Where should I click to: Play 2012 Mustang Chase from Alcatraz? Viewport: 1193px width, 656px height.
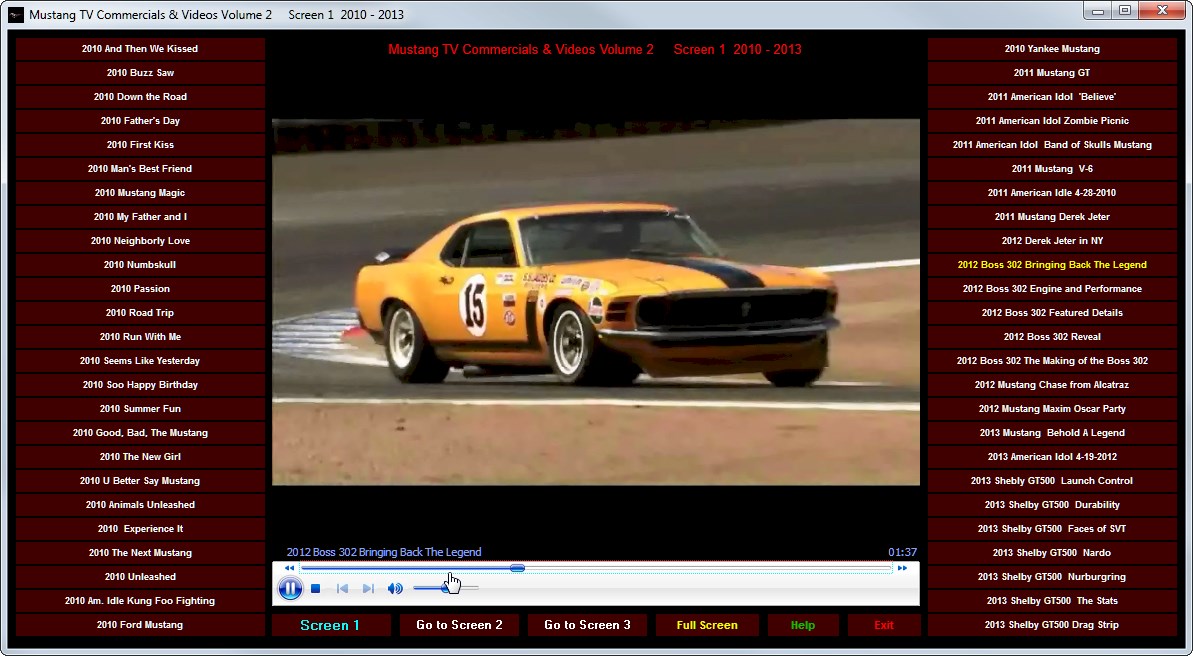coord(1052,384)
